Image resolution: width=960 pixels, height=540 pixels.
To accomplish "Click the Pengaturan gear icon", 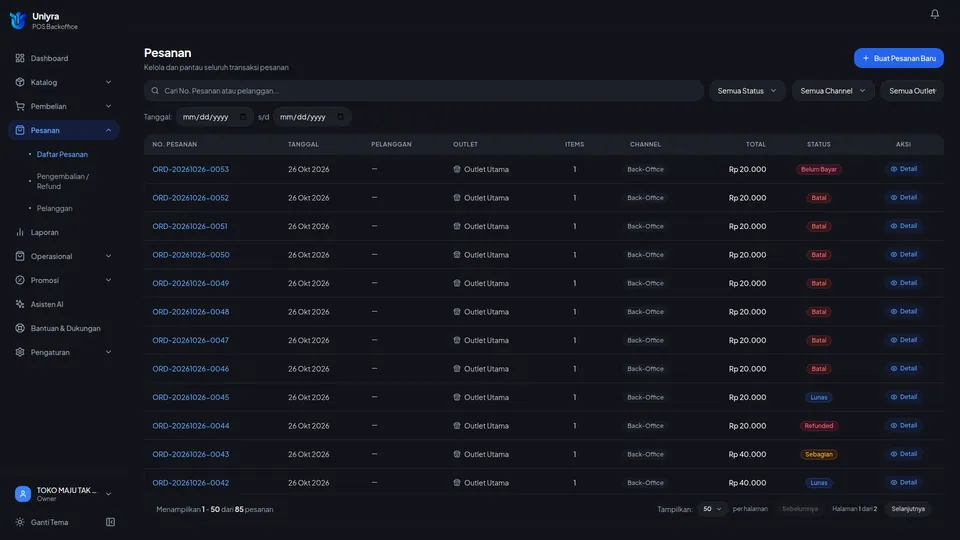I will [20, 352].
